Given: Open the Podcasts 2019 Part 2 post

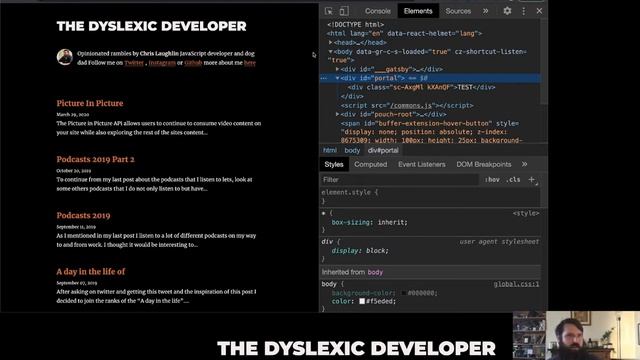Looking at the screenshot, I should click(96, 159).
